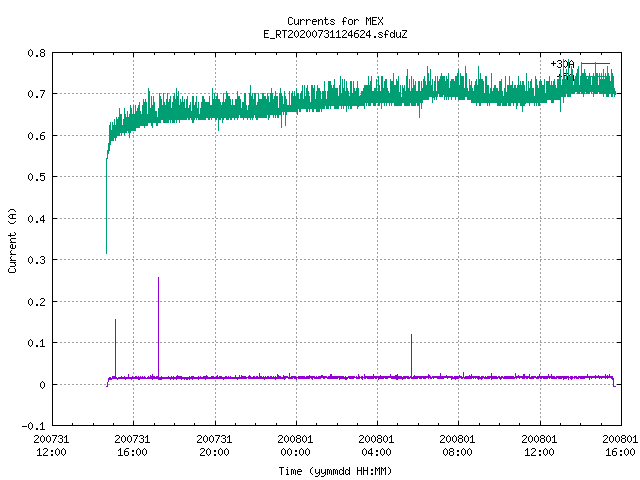640x480 pixels.
Task: Click the "200801 12:00" time axis label
Action: click(539, 446)
